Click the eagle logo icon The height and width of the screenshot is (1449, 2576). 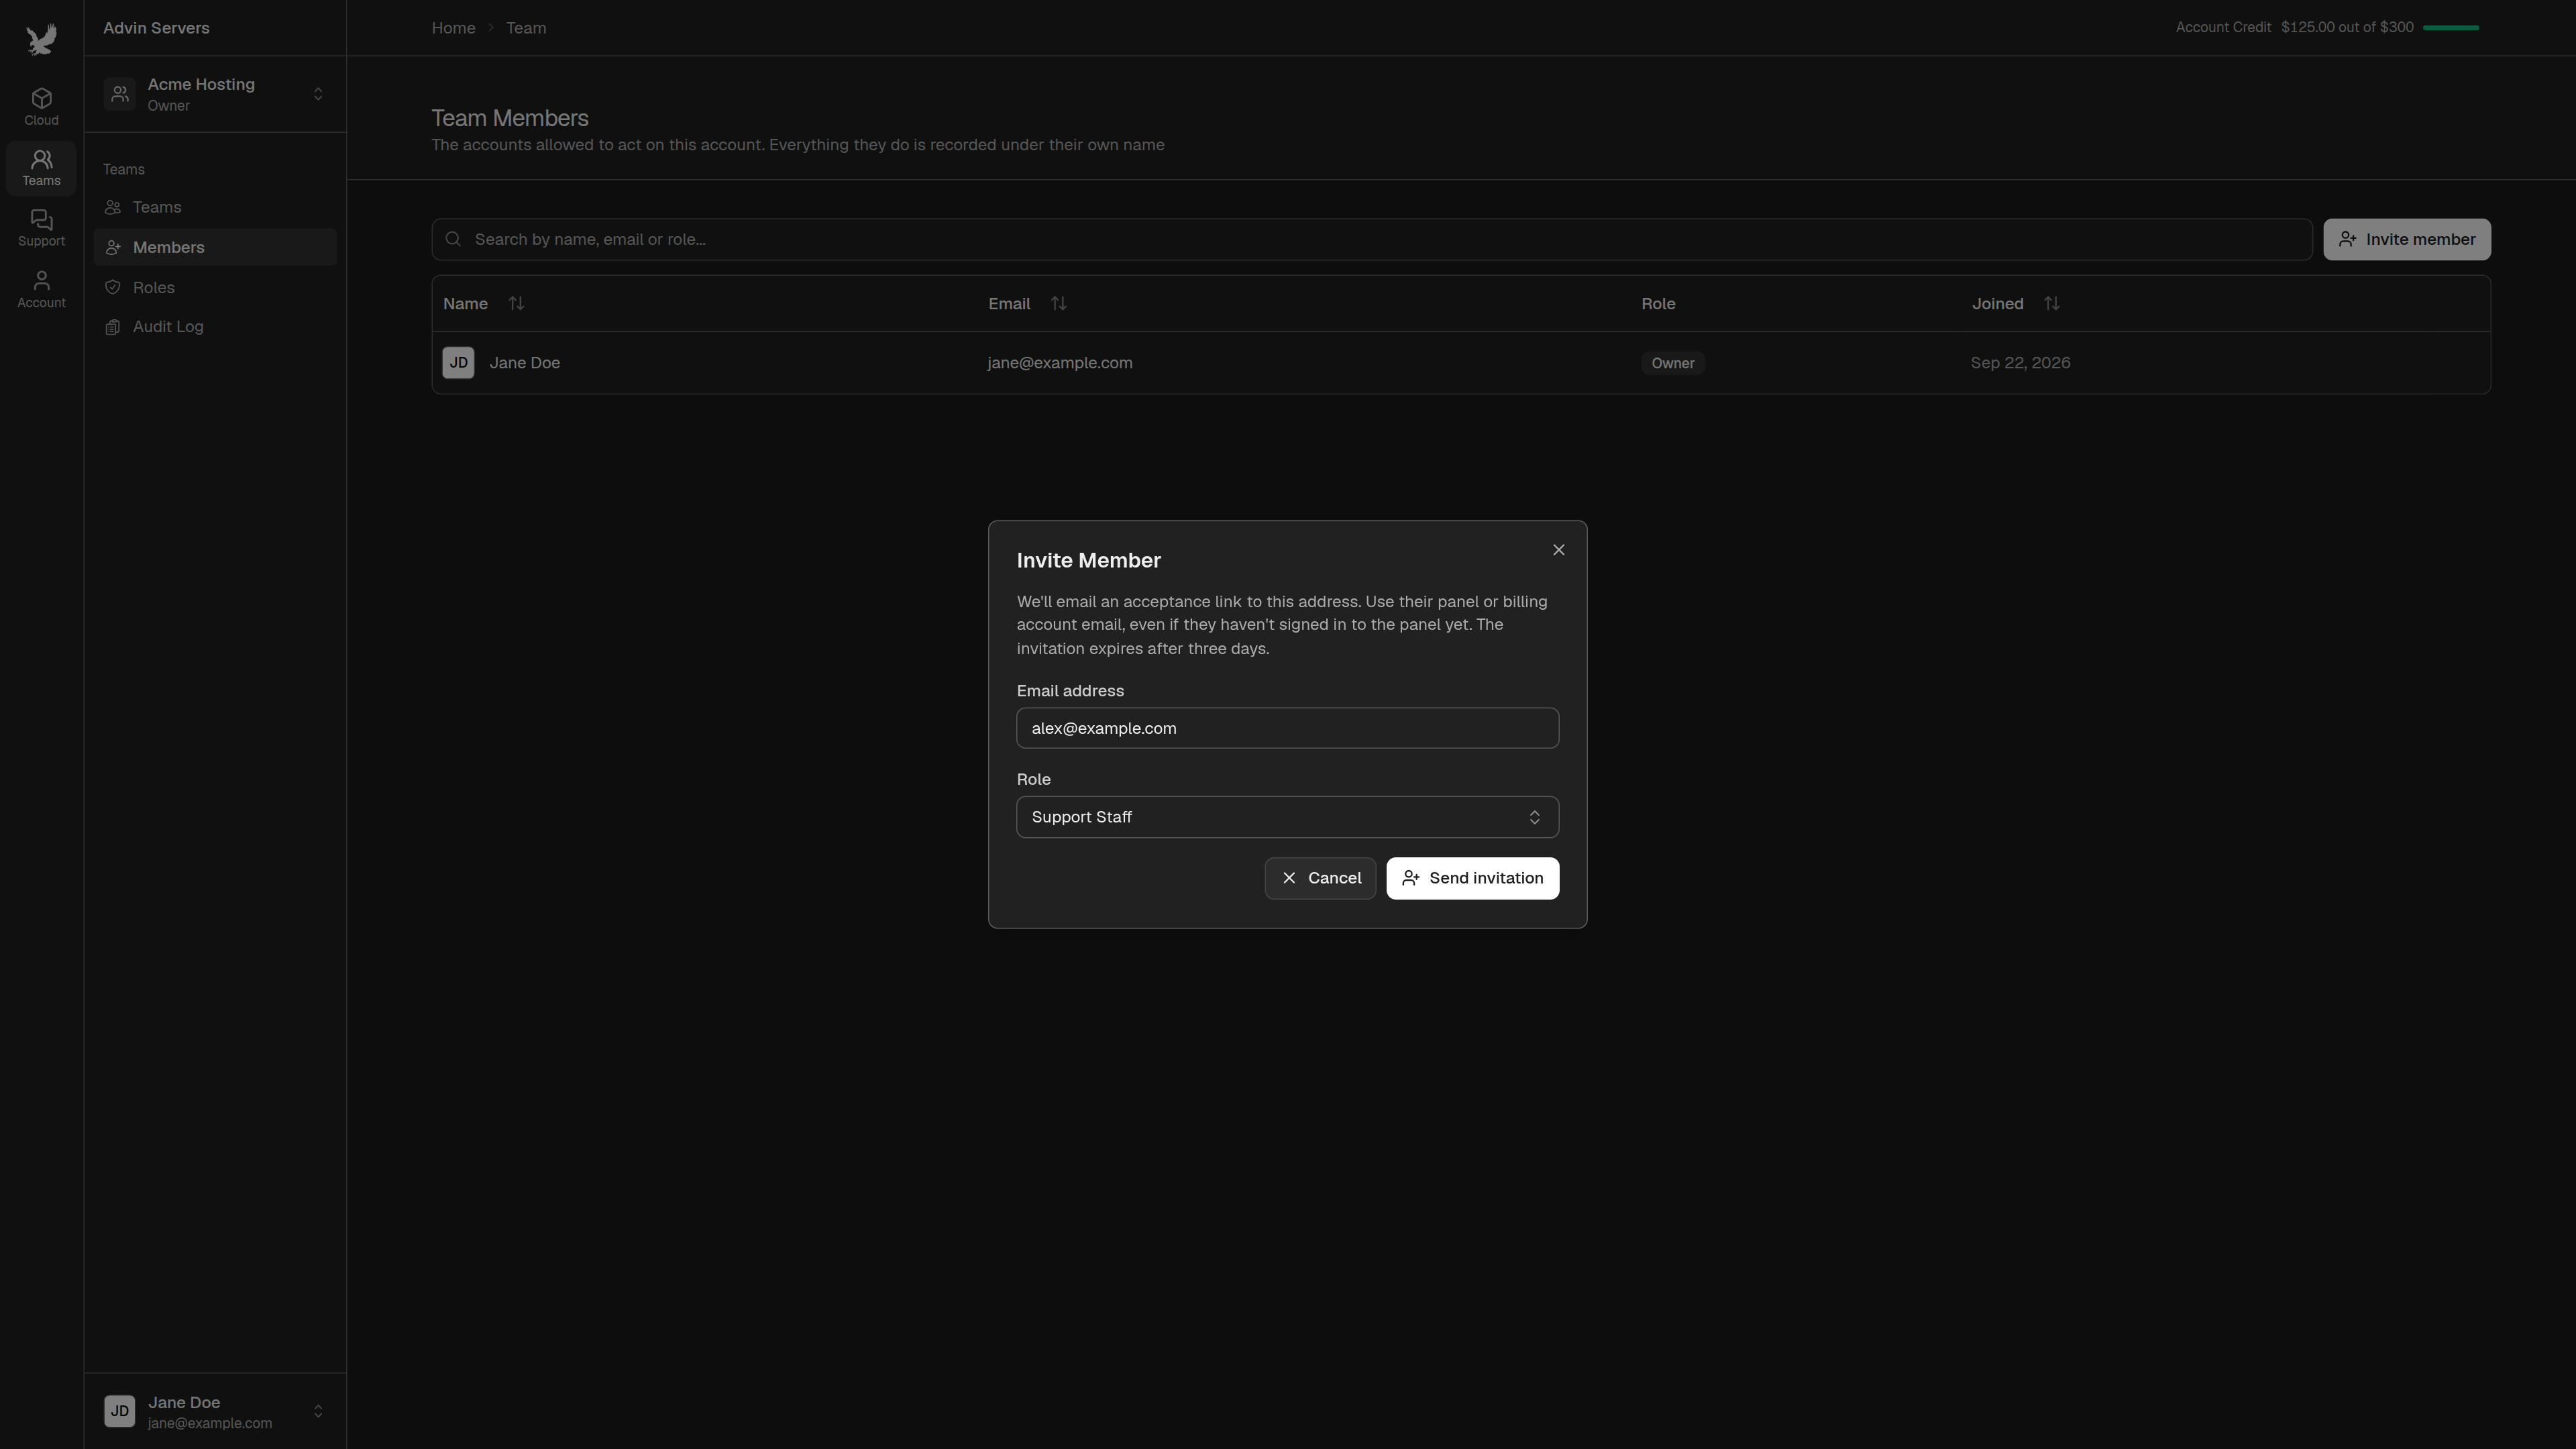41,40
